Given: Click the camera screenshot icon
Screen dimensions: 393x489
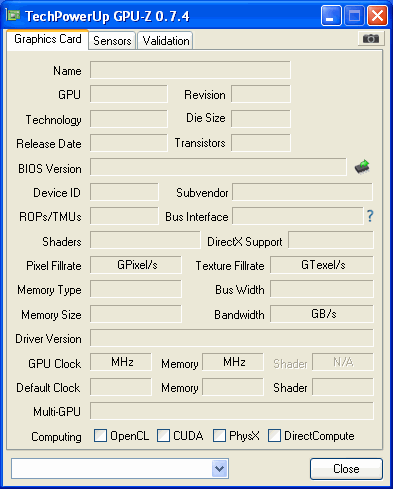Looking at the screenshot, I should pyautogui.click(x=371, y=39).
